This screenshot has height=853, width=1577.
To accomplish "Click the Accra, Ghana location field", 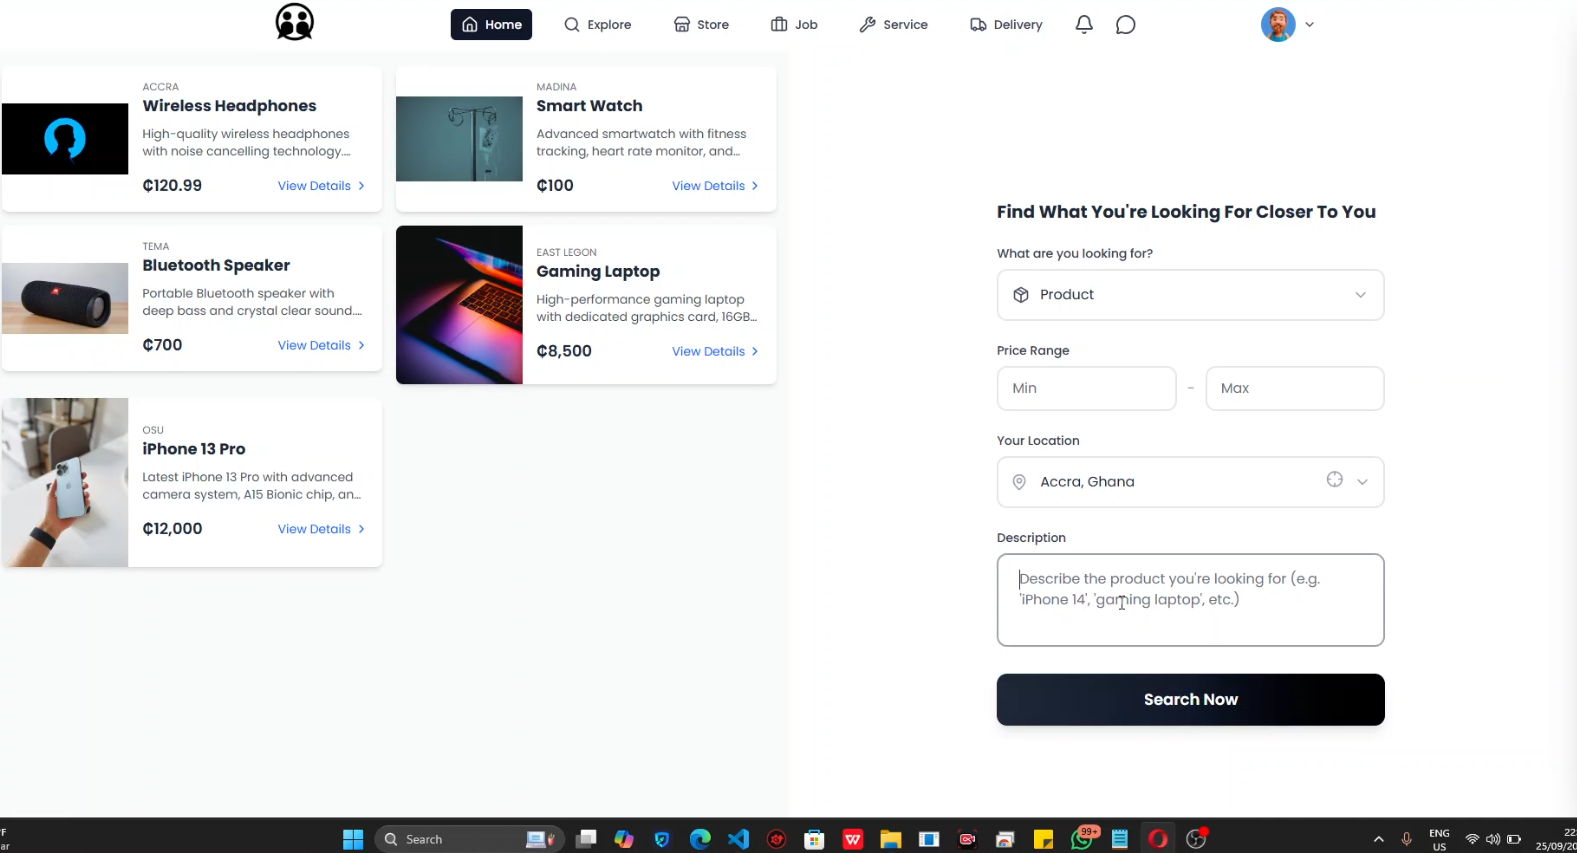I will (1190, 482).
